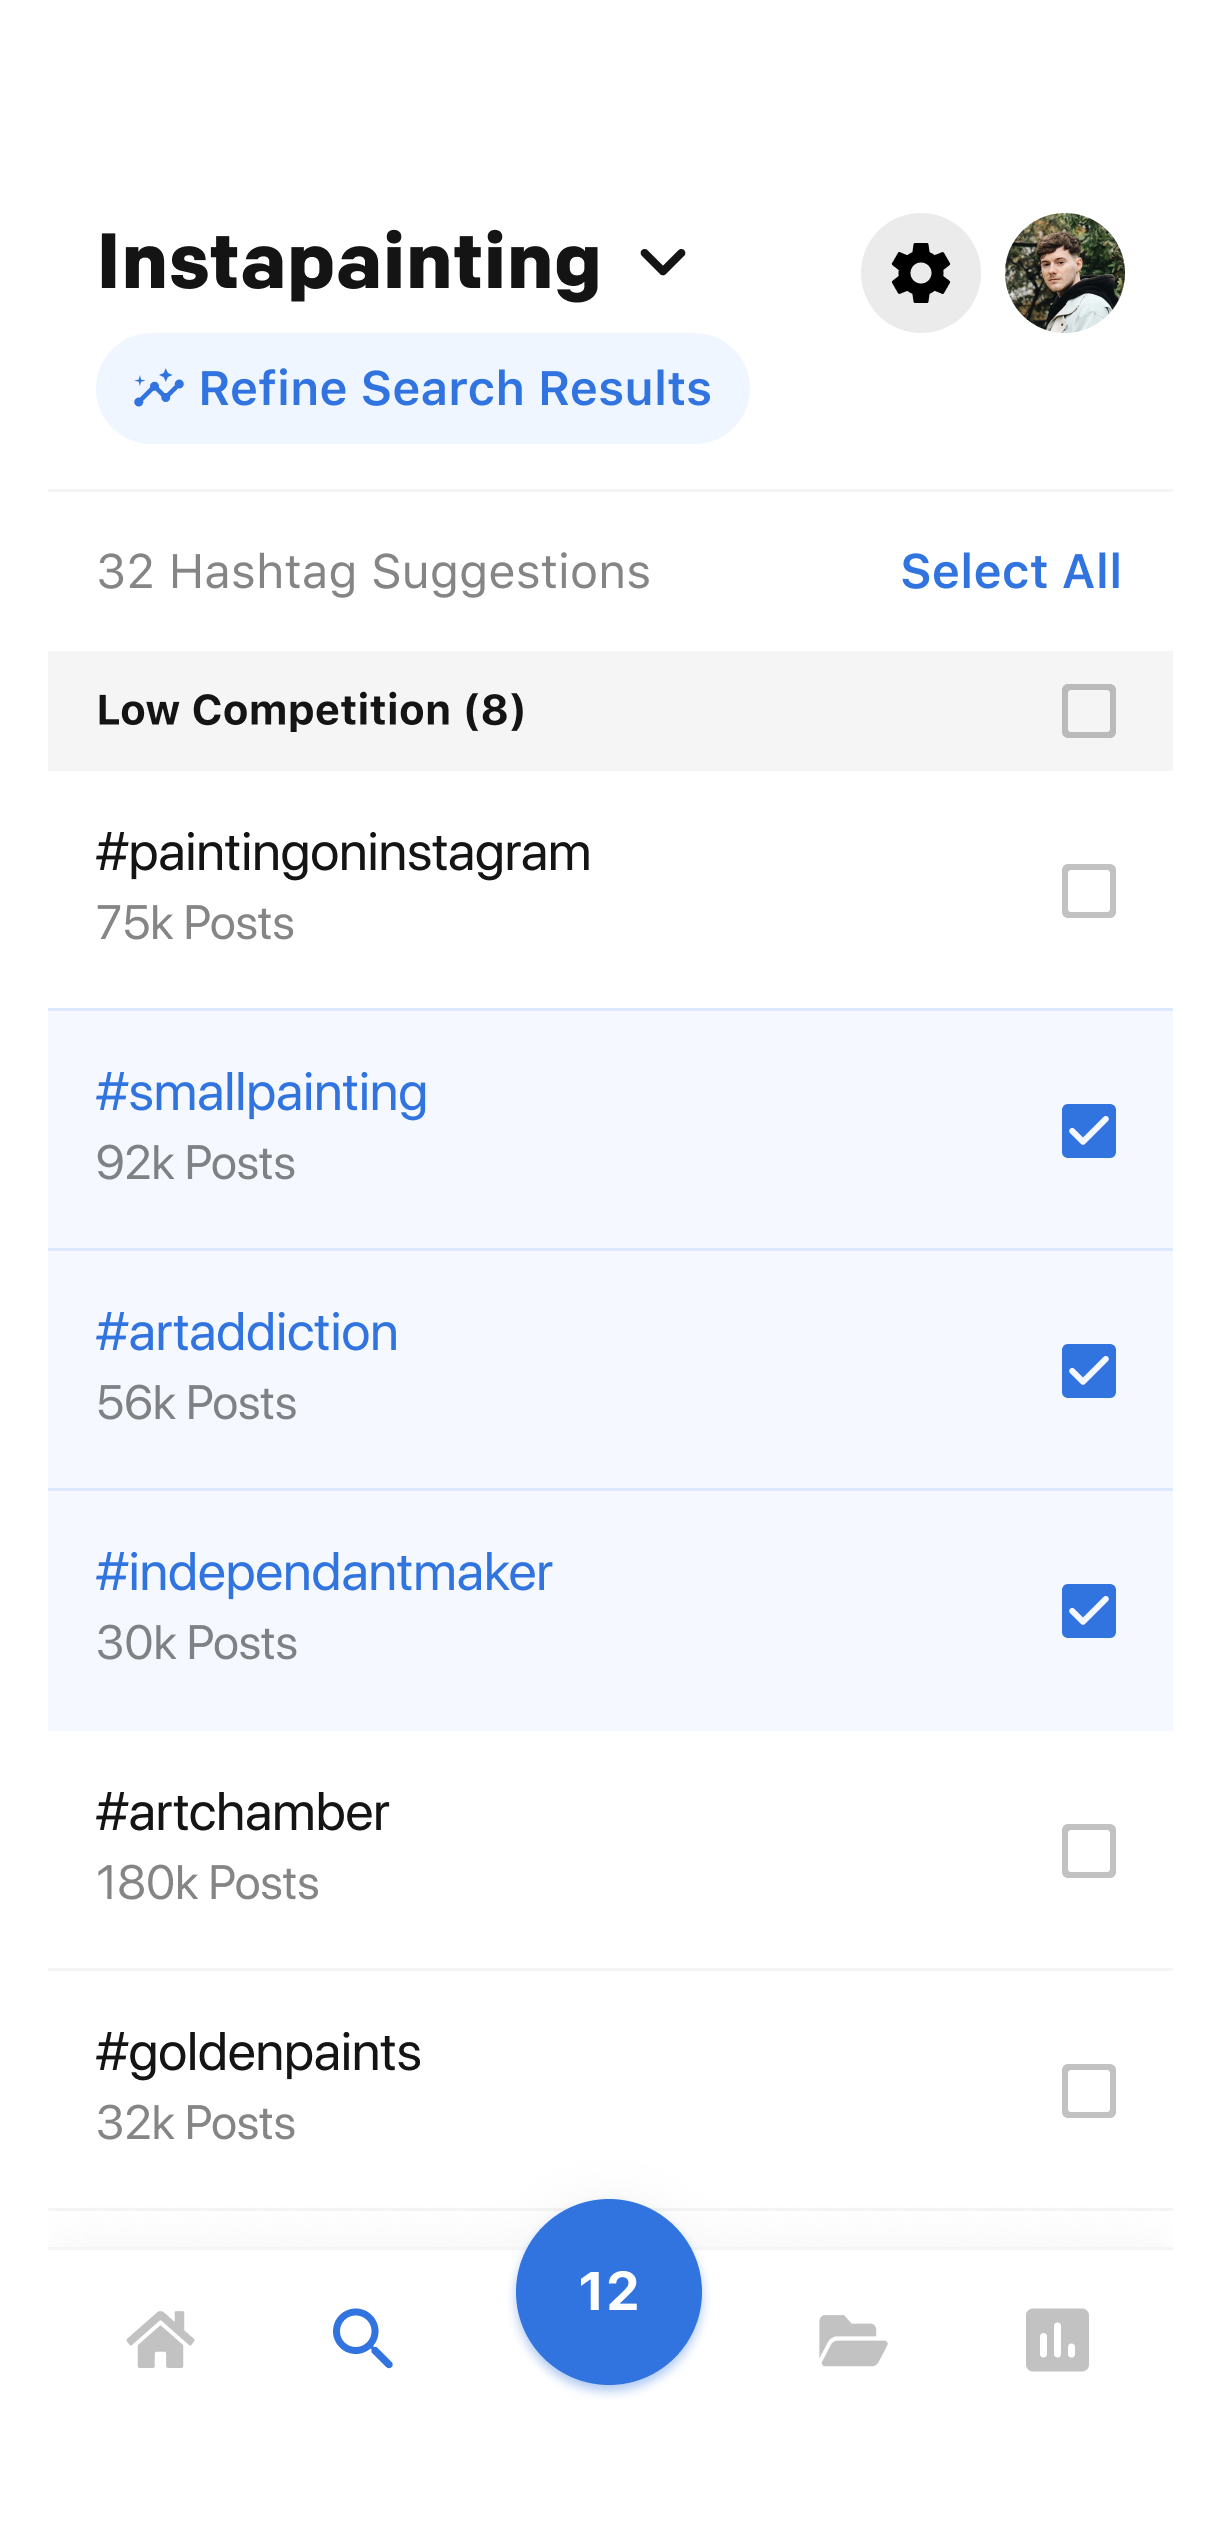1218x2535 pixels.
Task: Open the user profile photo
Action: 1064,273
